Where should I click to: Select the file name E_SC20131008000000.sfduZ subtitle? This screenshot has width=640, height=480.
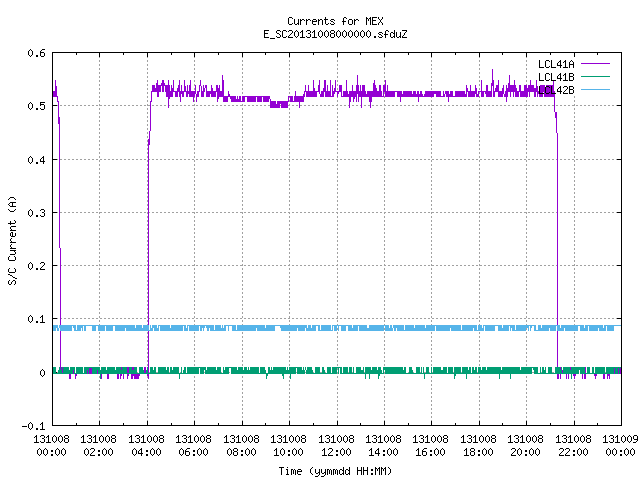335,34
